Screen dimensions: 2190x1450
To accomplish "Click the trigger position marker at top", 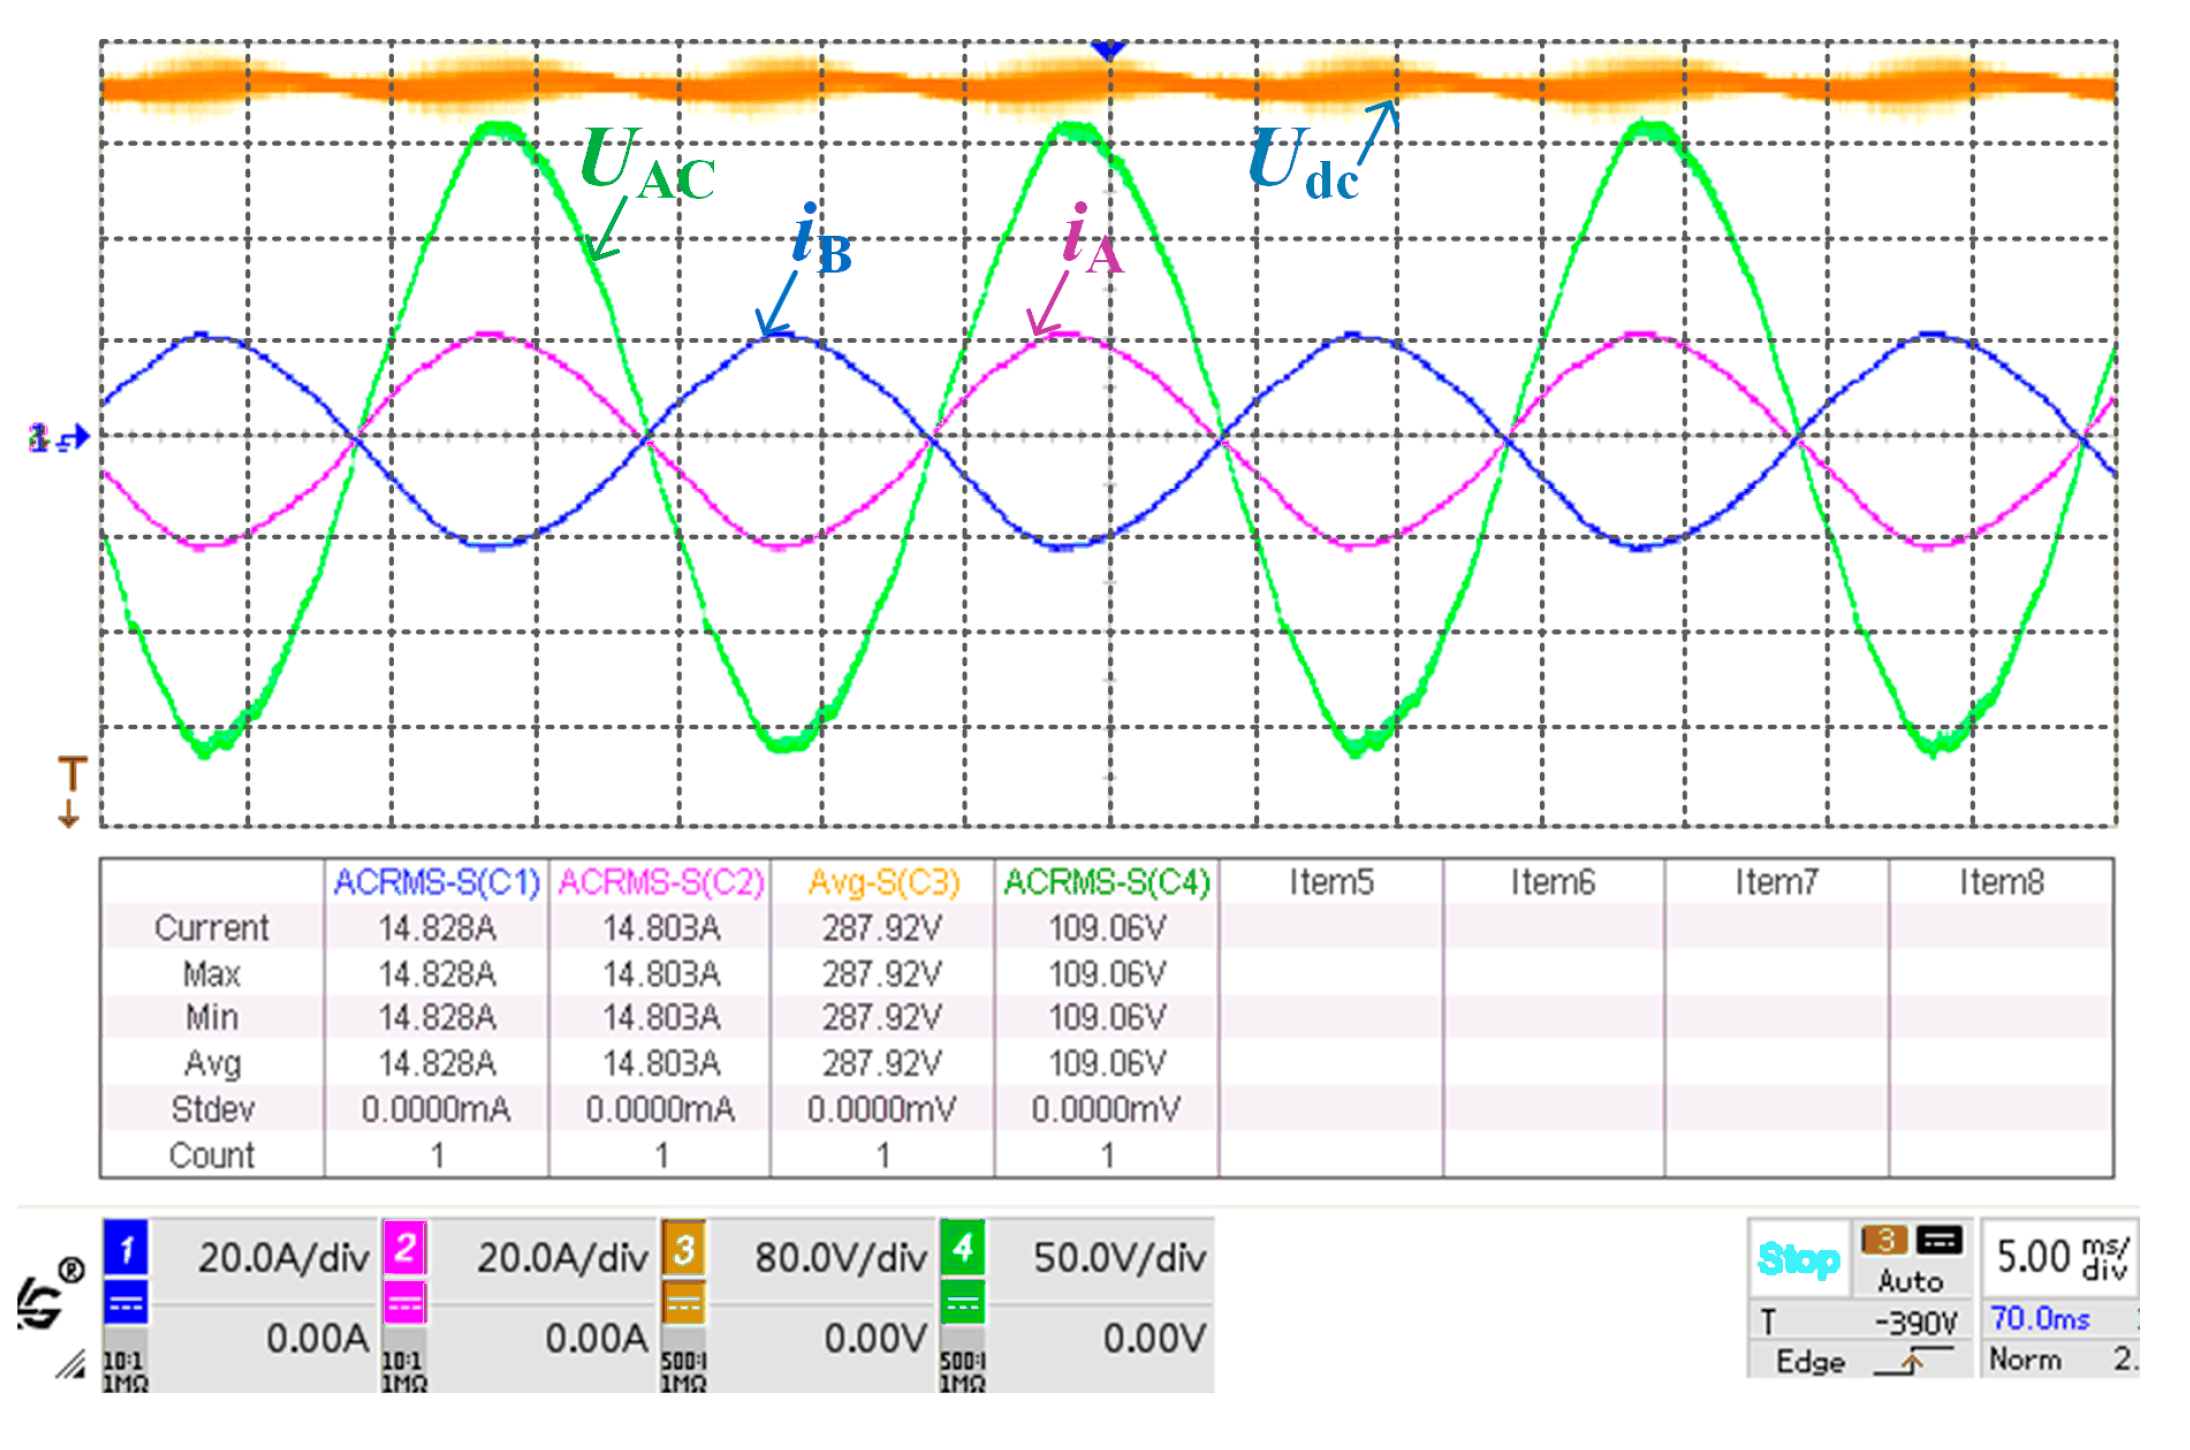I will (x=1108, y=50).
